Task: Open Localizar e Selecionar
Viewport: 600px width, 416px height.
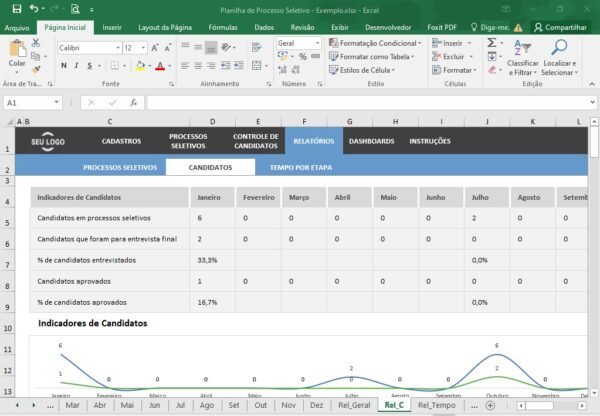Action: [560, 57]
